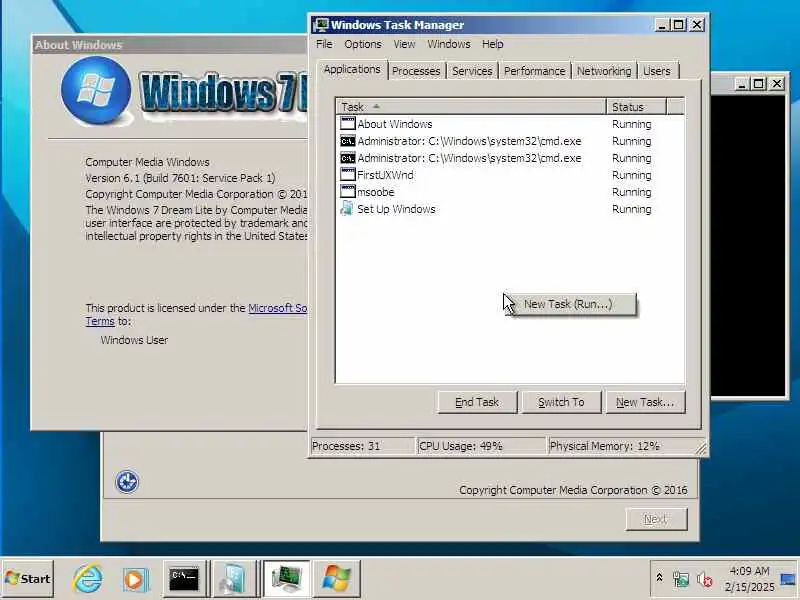Select first cmd.exe task icon in list
The height and width of the screenshot is (600, 800).
347,141
